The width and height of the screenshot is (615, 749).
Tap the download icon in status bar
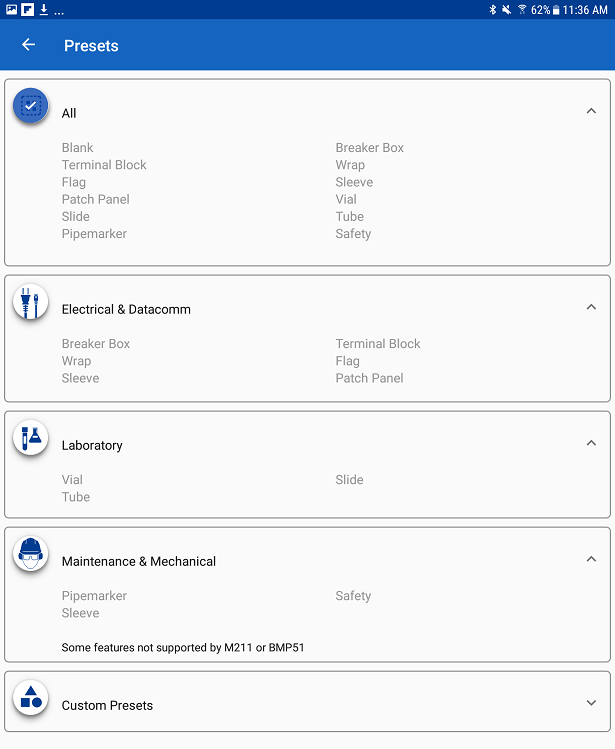tap(43, 9)
